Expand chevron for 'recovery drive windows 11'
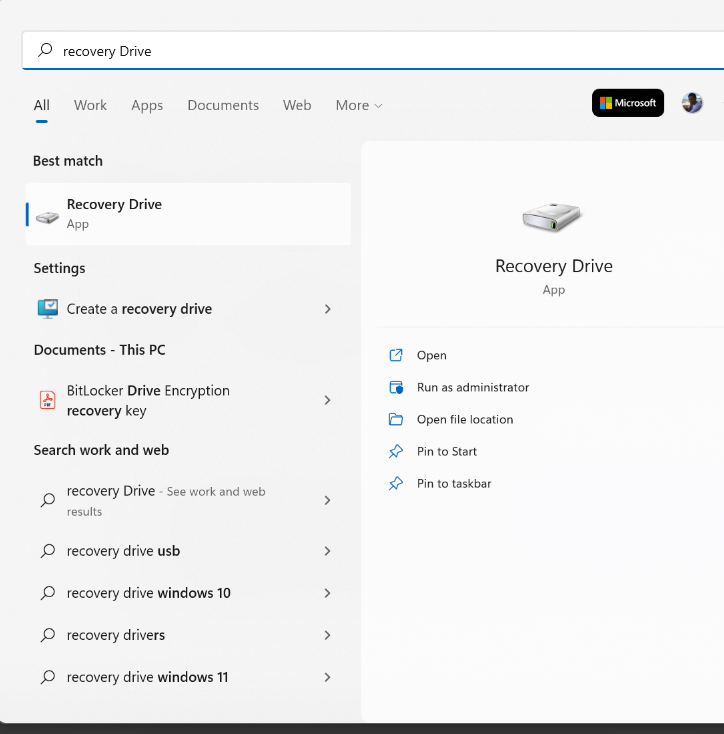 pyautogui.click(x=328, y=677)
